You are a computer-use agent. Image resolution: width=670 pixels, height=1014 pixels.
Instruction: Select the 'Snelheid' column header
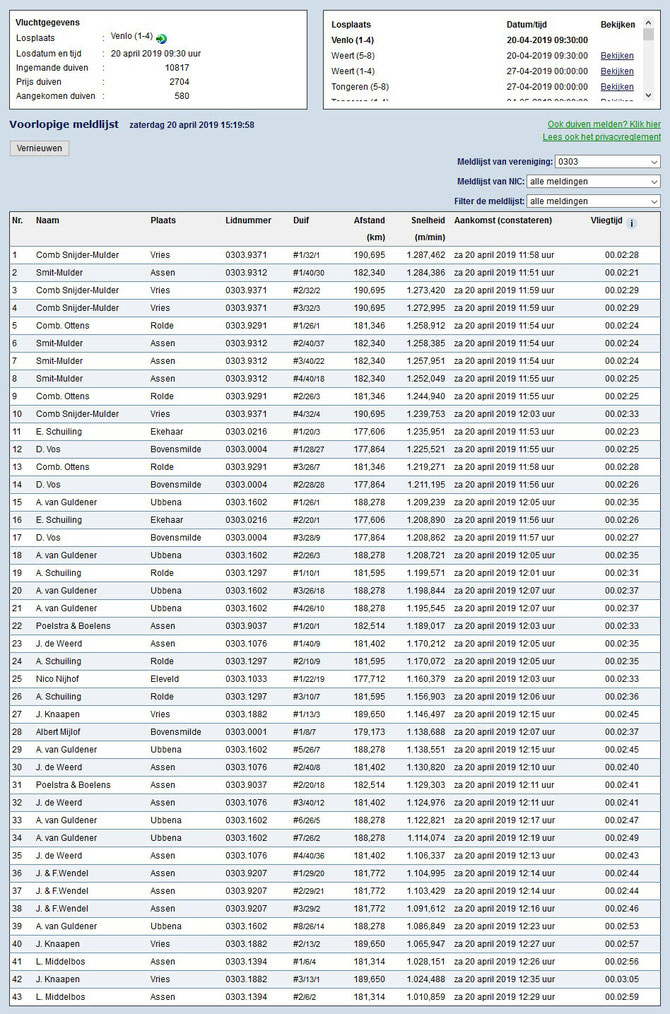pyautogui.click(x=428, y=221)
